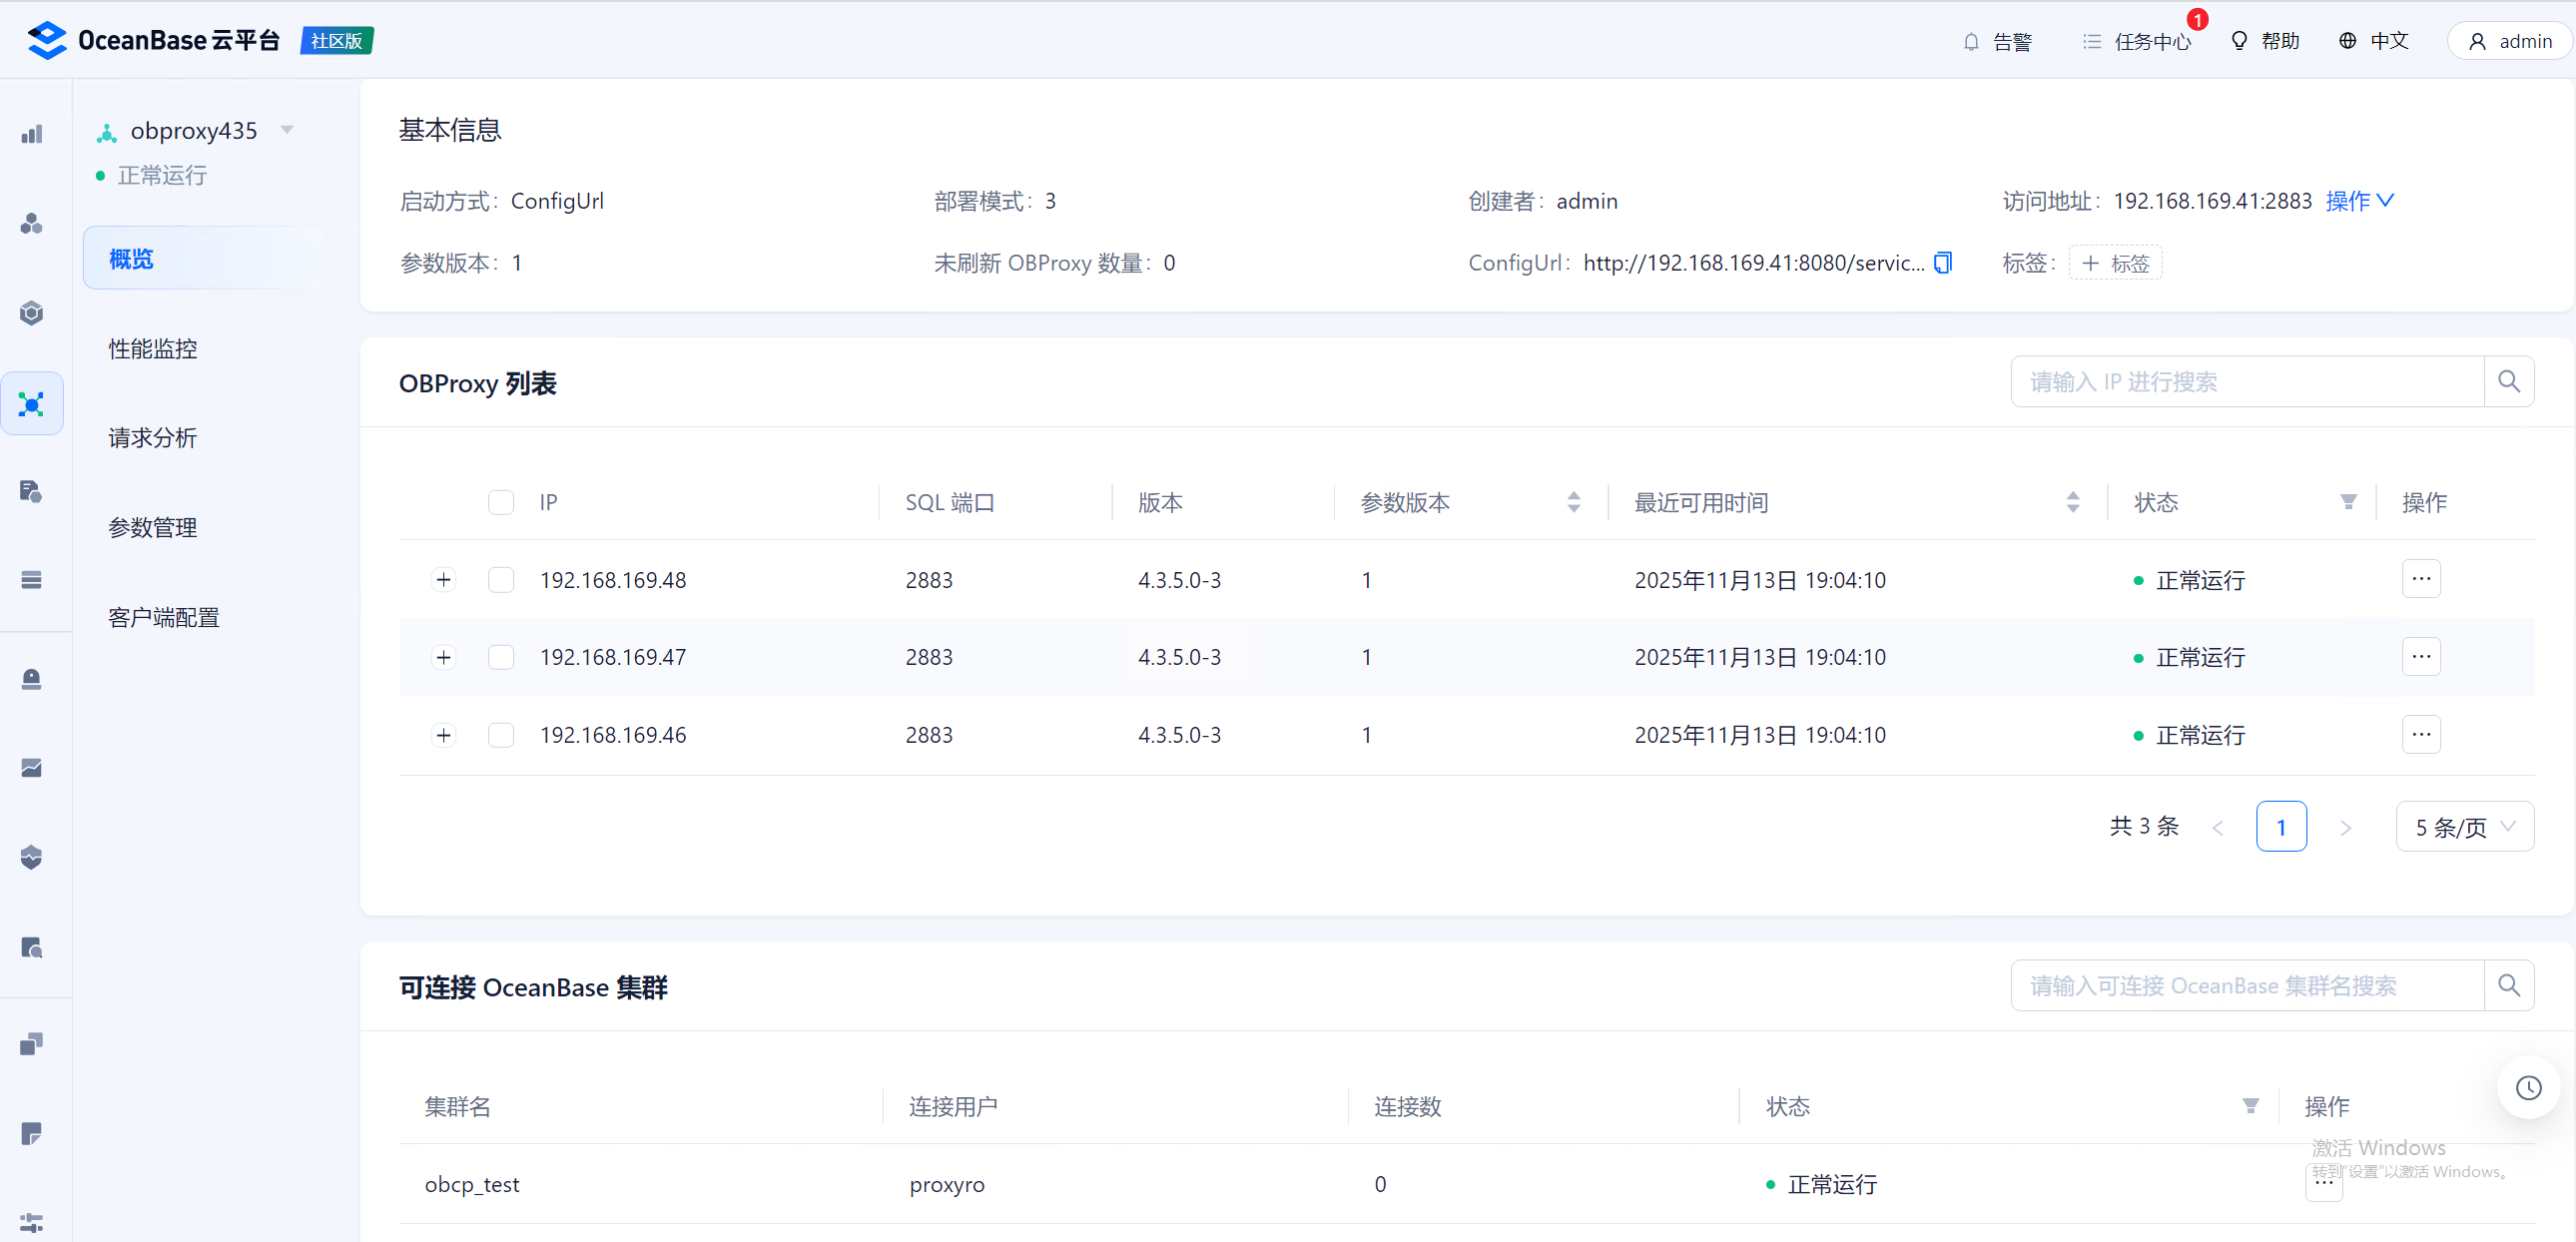This screenshot has width=2576, height=1242.
Task: Click the add 标签 button
Action: (x=2115, y=263)
